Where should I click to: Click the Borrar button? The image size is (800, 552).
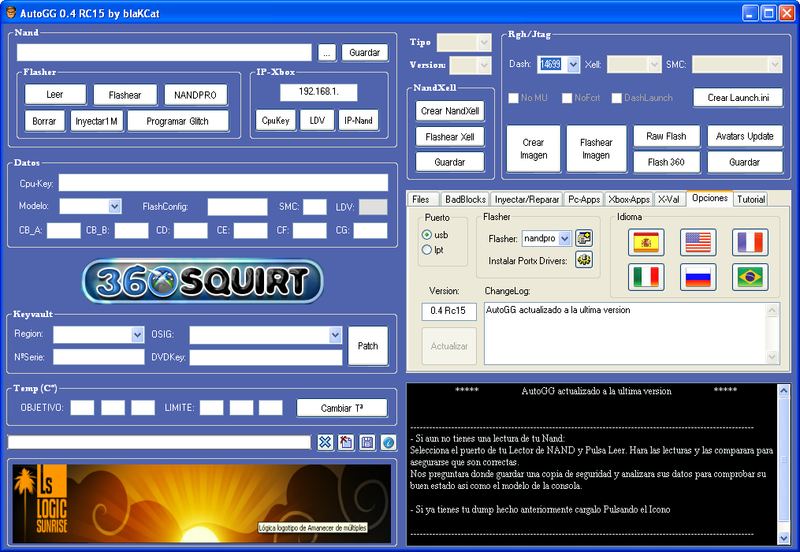(44, 121)
